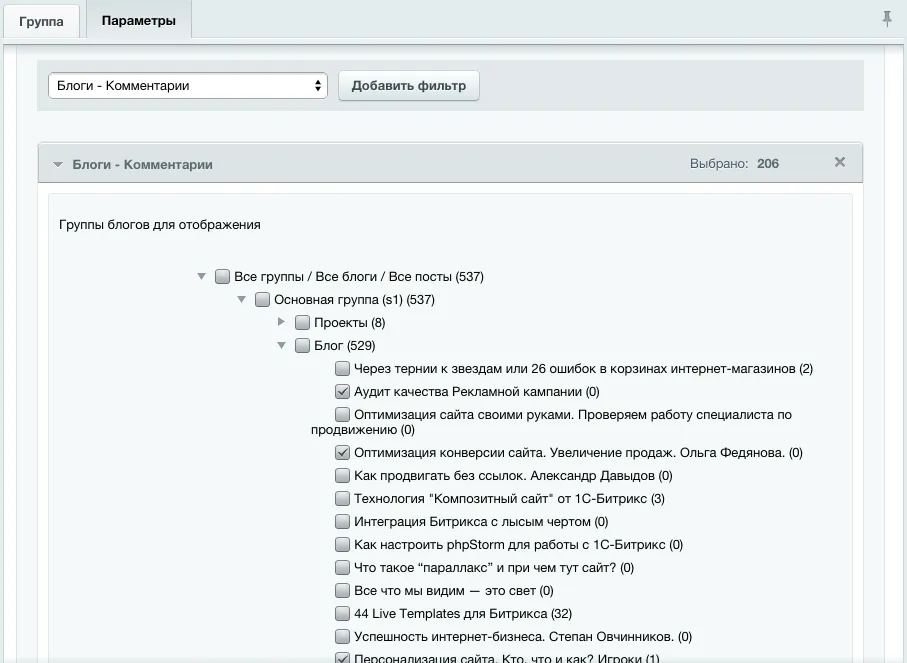
Task: Check 'Успешность интернет-бизнеса. Степан Овчинников'
Action: (340, 636)
